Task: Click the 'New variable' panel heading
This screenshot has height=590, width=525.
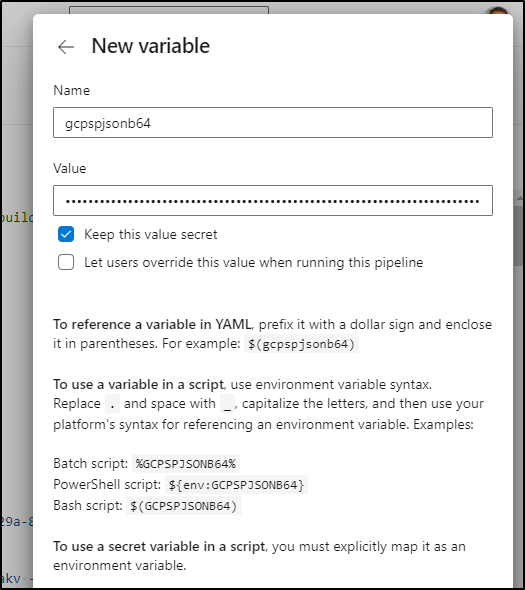Action: click(x=151, y=46)
